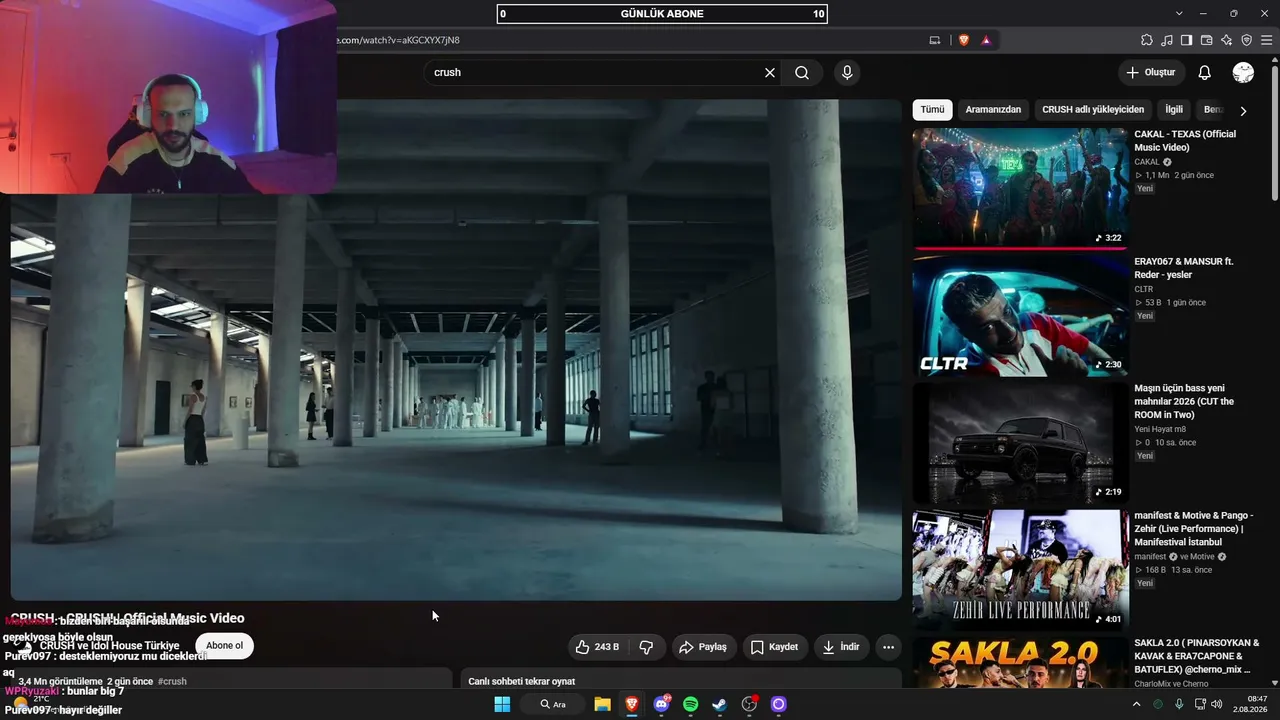Open Steam from the taskbar

click(720, 704)
